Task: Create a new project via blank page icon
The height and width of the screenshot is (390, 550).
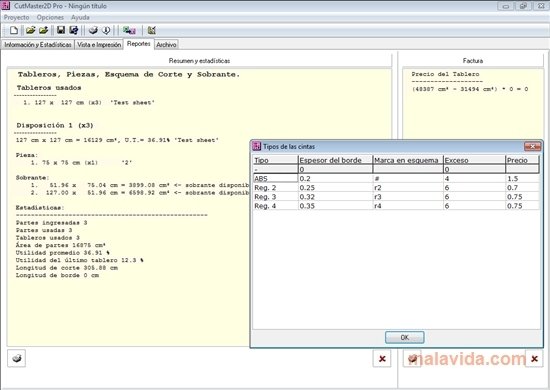Action: pyautogui.click(x=14, y=31)
